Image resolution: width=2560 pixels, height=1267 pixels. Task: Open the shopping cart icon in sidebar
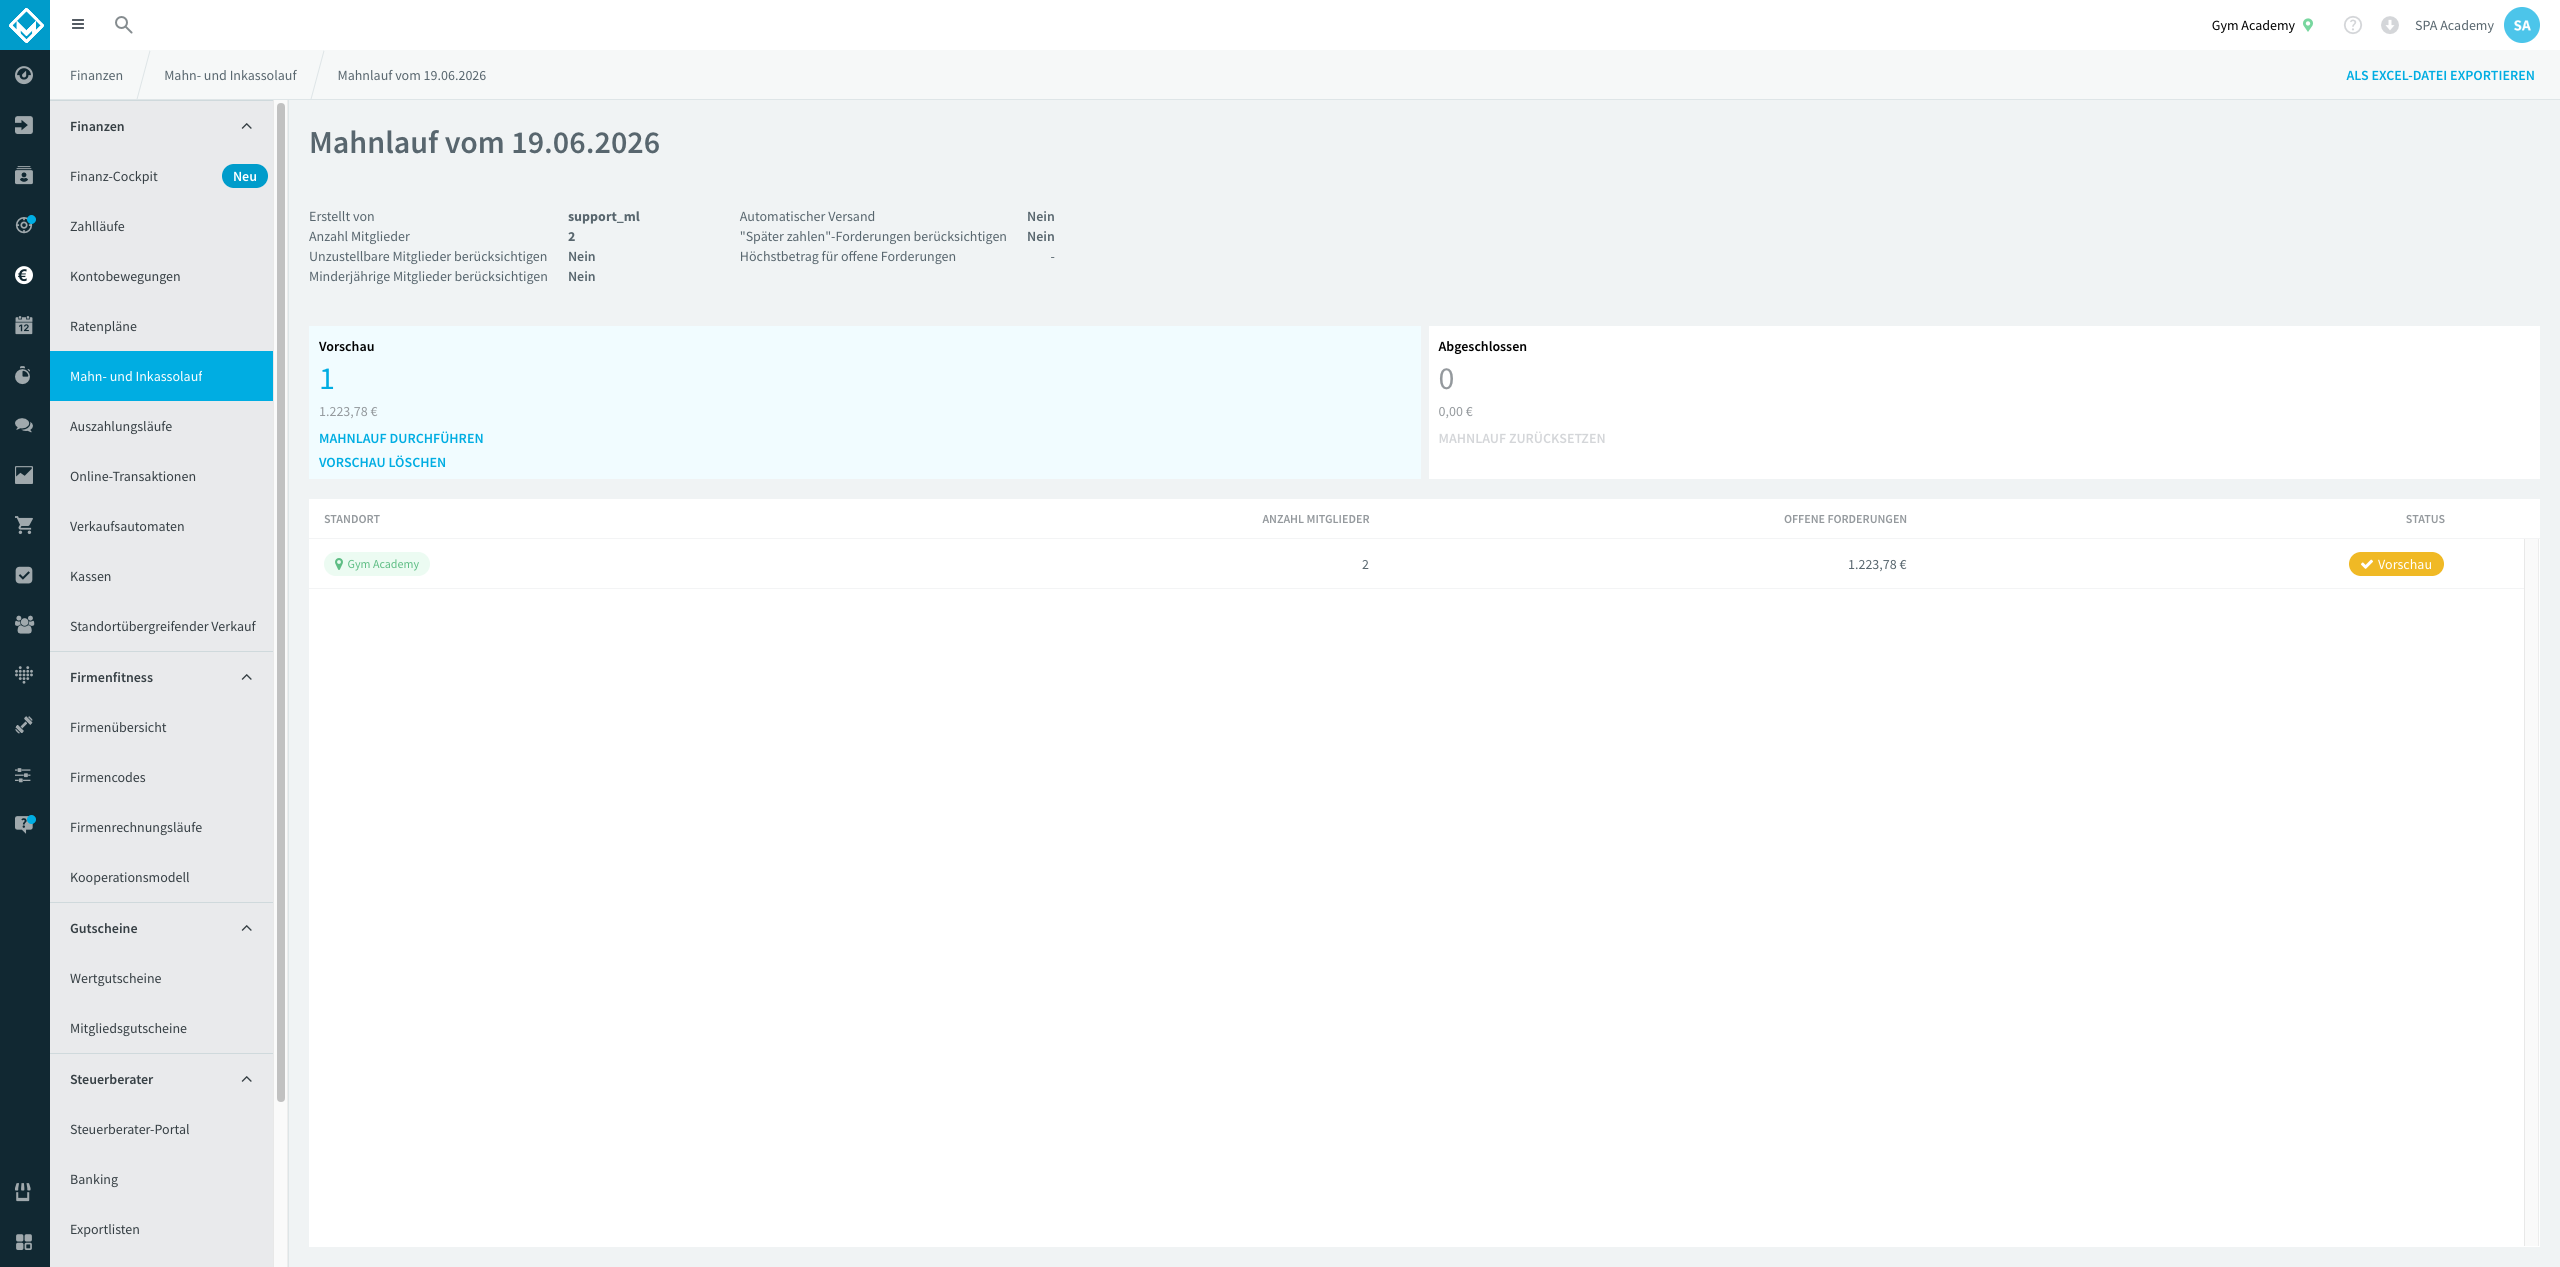click(24, 525)
